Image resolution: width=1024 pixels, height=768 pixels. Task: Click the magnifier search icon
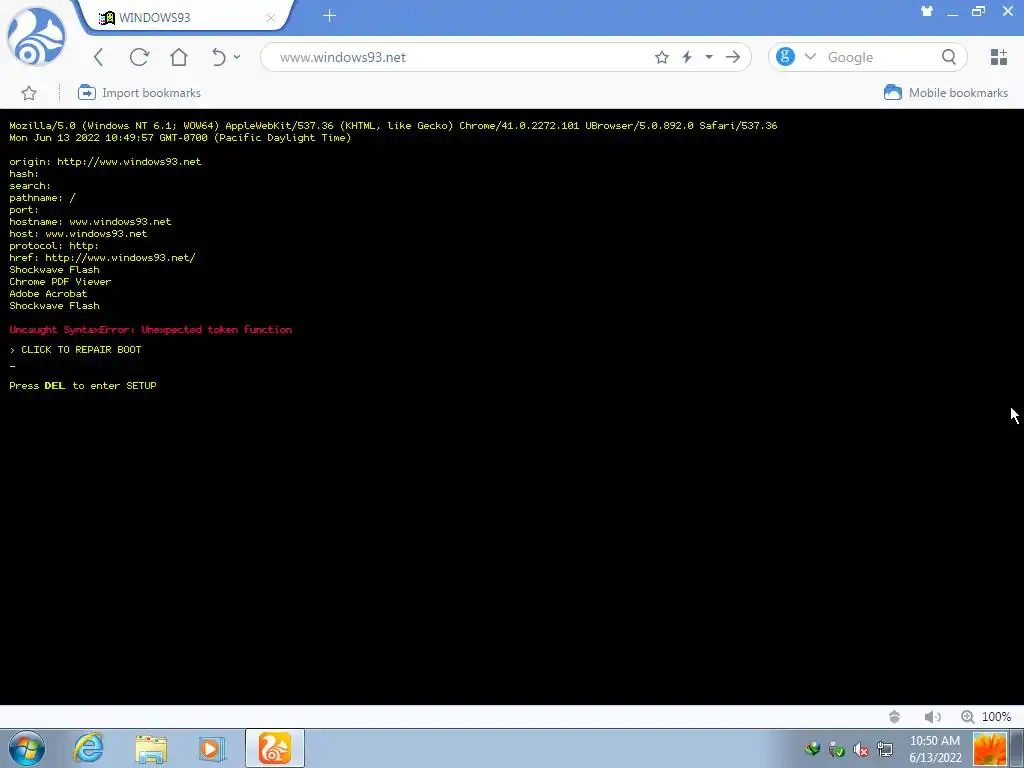[949, 57]
